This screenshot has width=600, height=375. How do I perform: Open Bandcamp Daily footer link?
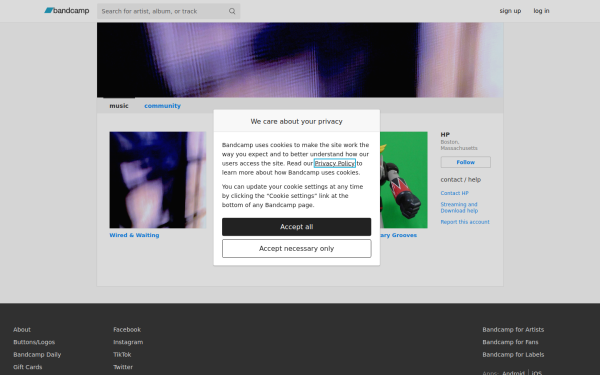click(37, 354)
